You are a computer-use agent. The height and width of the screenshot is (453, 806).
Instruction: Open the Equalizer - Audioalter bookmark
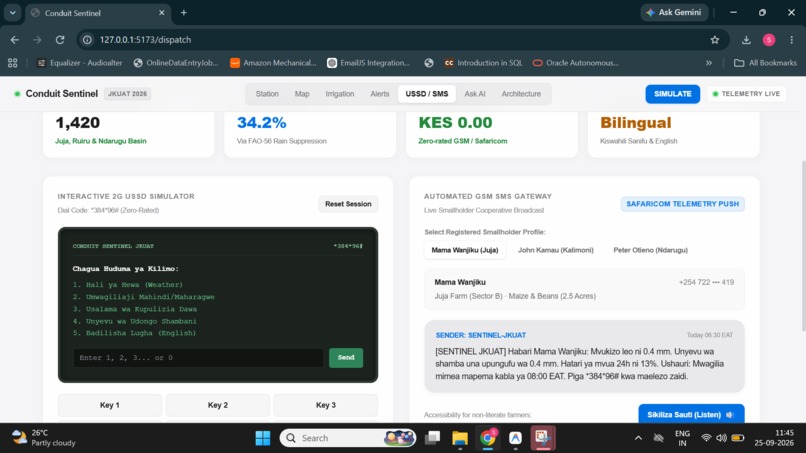tap(80, 63)
